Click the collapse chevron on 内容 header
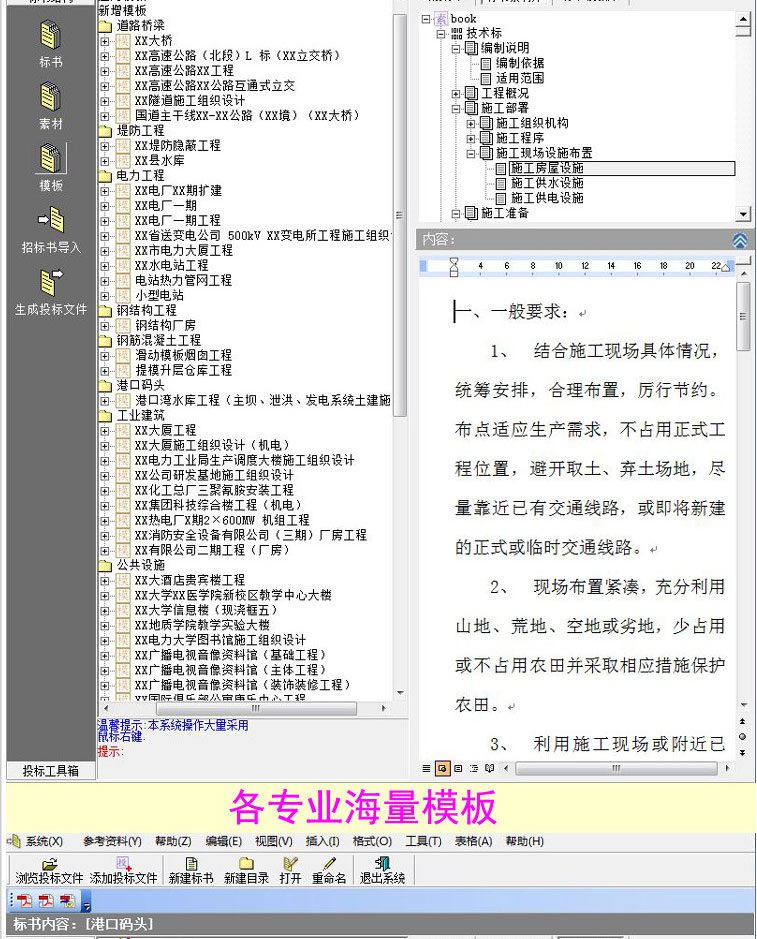Screen dimensions: 757x939 pyautogui.click(x=740, y=240)
